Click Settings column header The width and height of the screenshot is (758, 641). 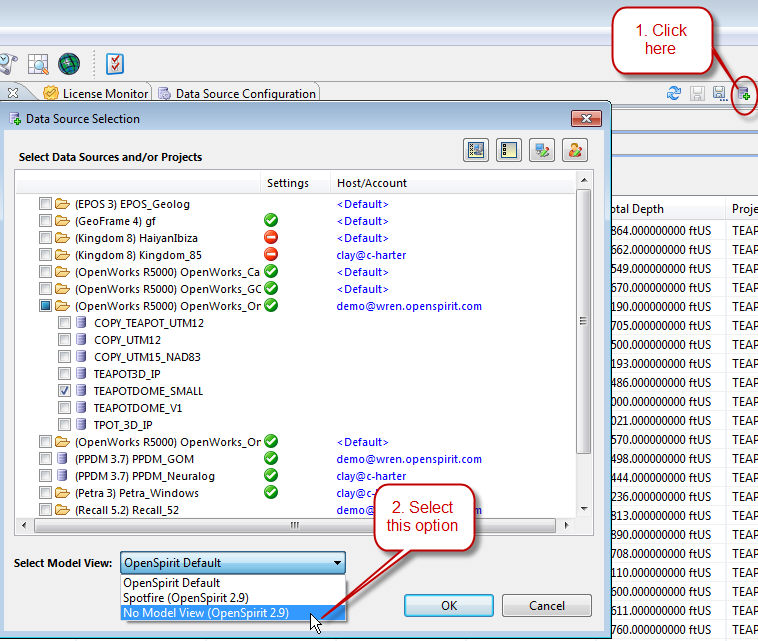(295, 183)
